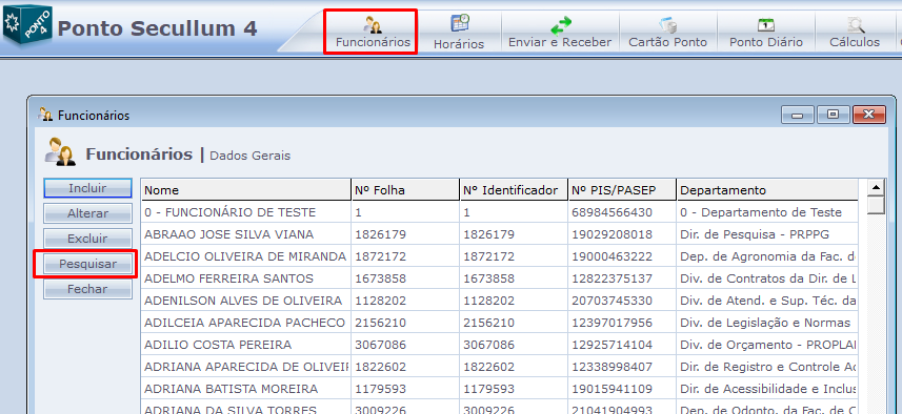Click the Departamento column header

pyautogui.click(x=765, y=190)
